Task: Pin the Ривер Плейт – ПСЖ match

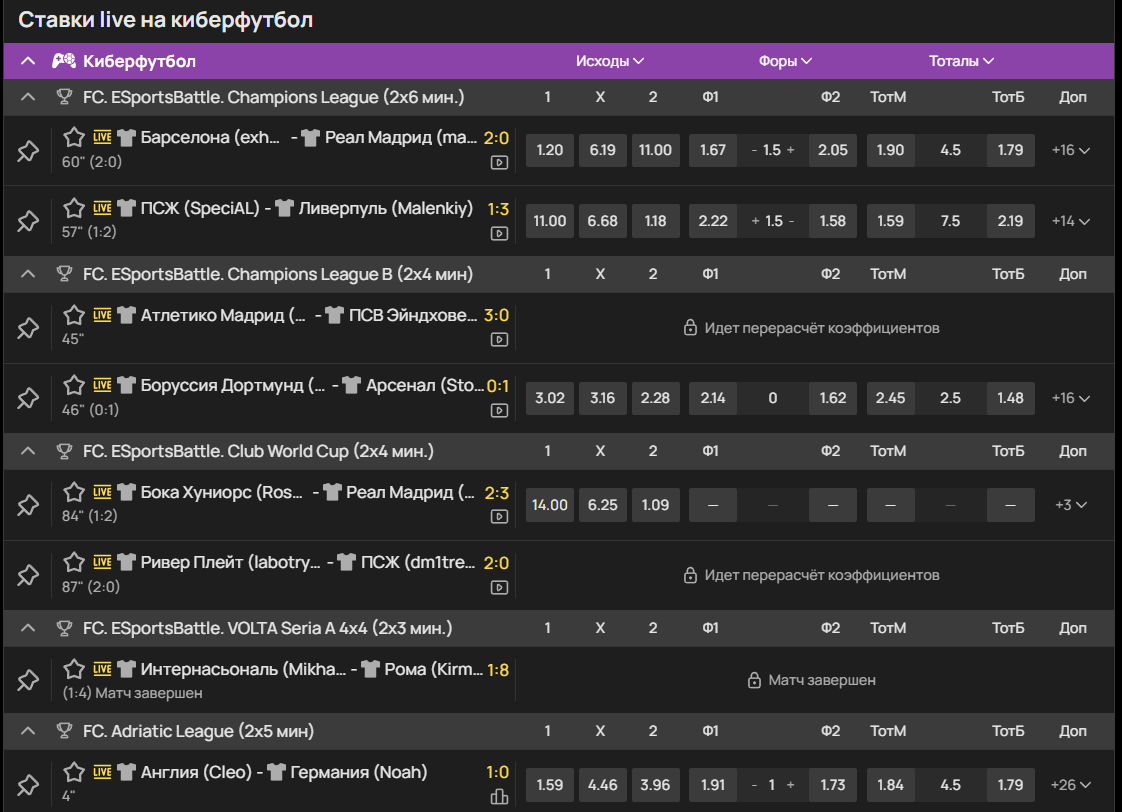Action: [28, 575]
